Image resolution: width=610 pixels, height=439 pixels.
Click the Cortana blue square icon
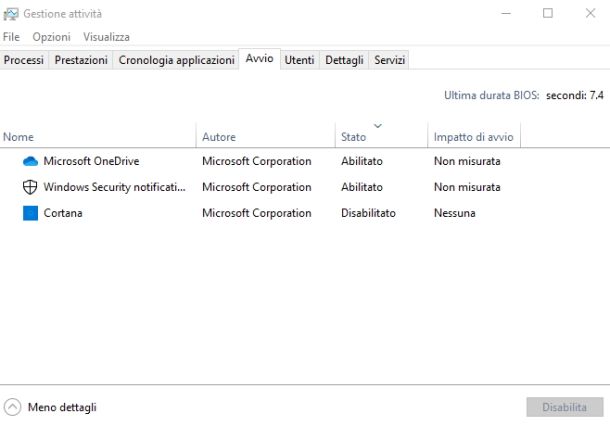pos(30,213)
